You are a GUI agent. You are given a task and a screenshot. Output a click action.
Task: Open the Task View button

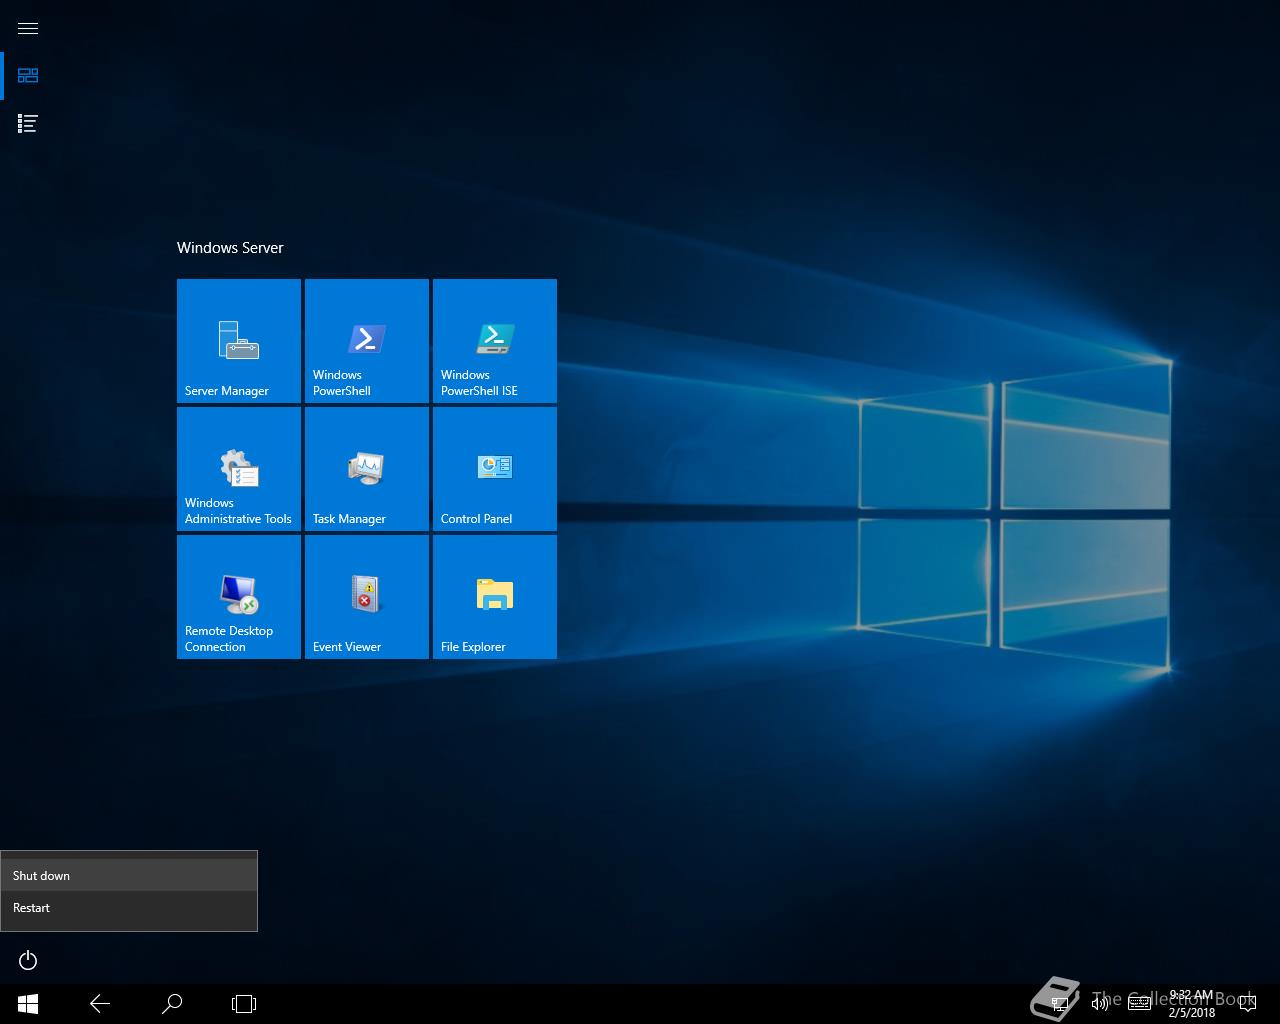244,1004
